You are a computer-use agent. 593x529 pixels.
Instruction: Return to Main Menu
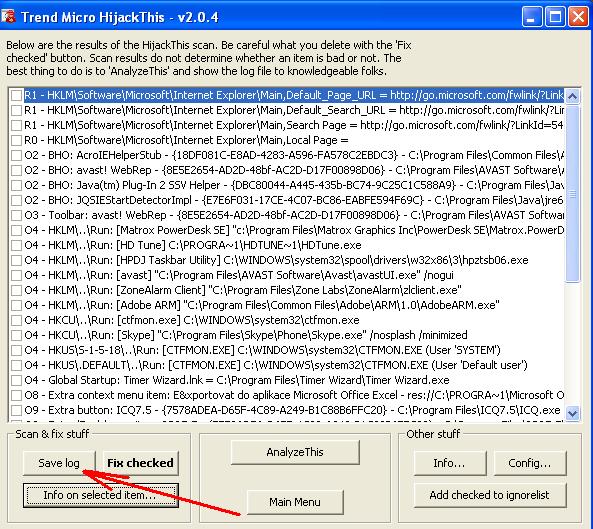(295, 502)
